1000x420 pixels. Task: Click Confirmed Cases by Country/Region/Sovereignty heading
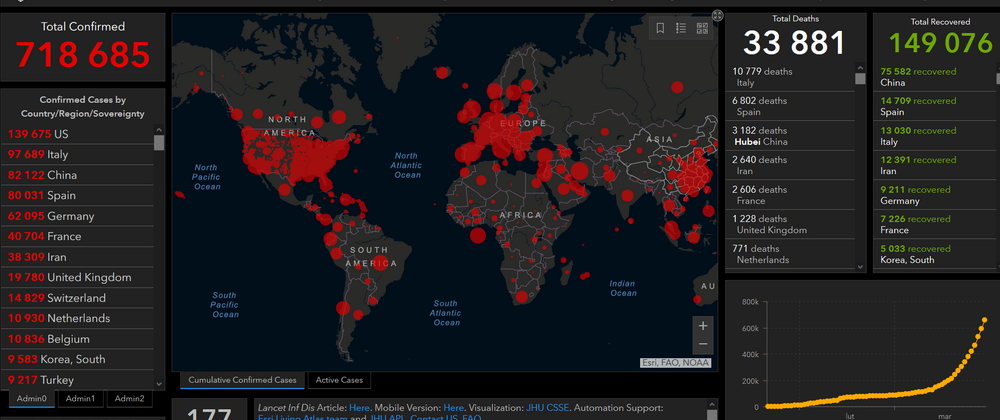[83, 107]
